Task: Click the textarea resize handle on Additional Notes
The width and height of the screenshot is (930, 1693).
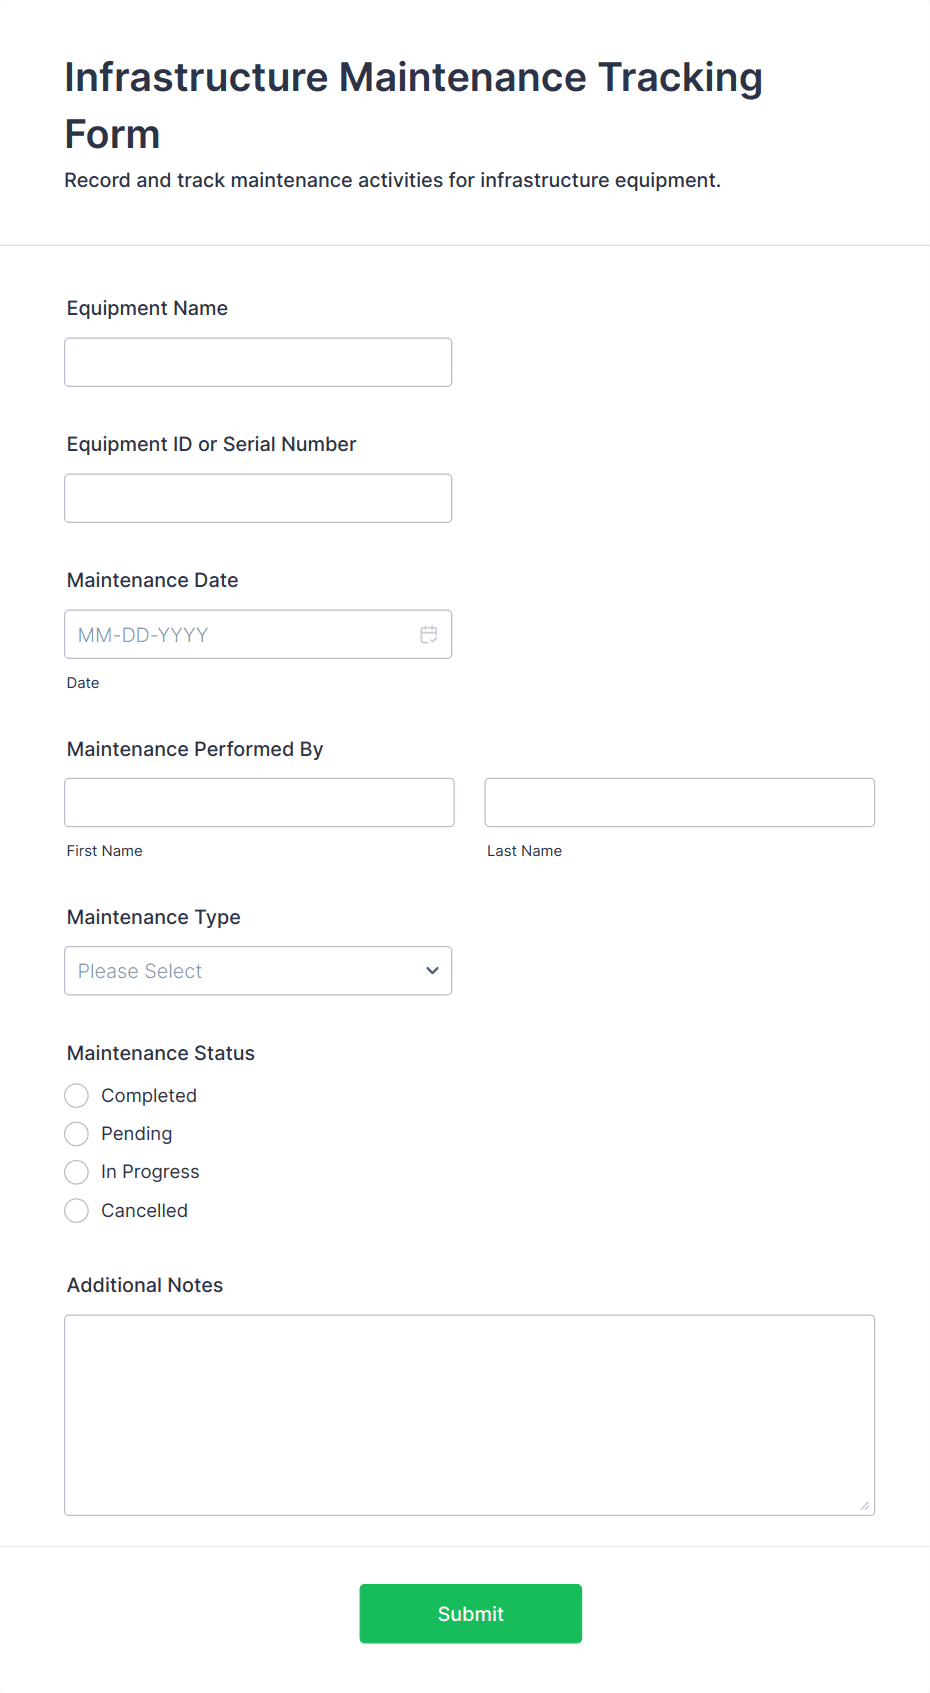Action: click(x=865, y=1503)
